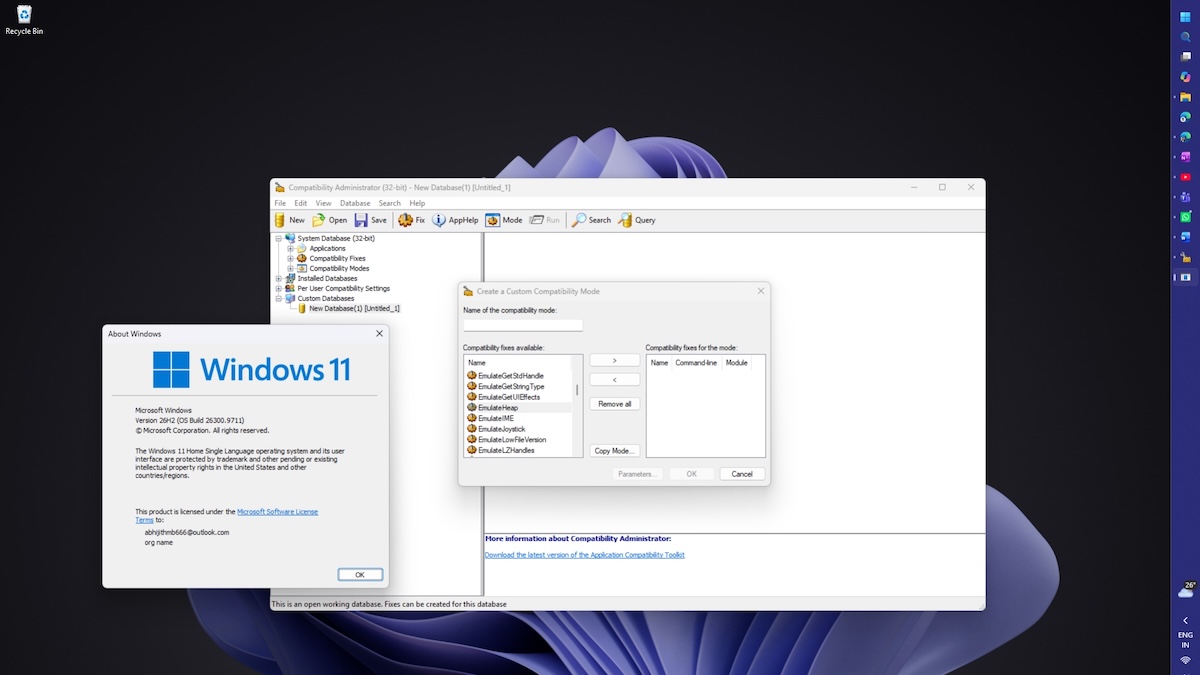Click the Save toolbar button
Viewport: 1200px width, 675px height.
click(x=371, y=220)
